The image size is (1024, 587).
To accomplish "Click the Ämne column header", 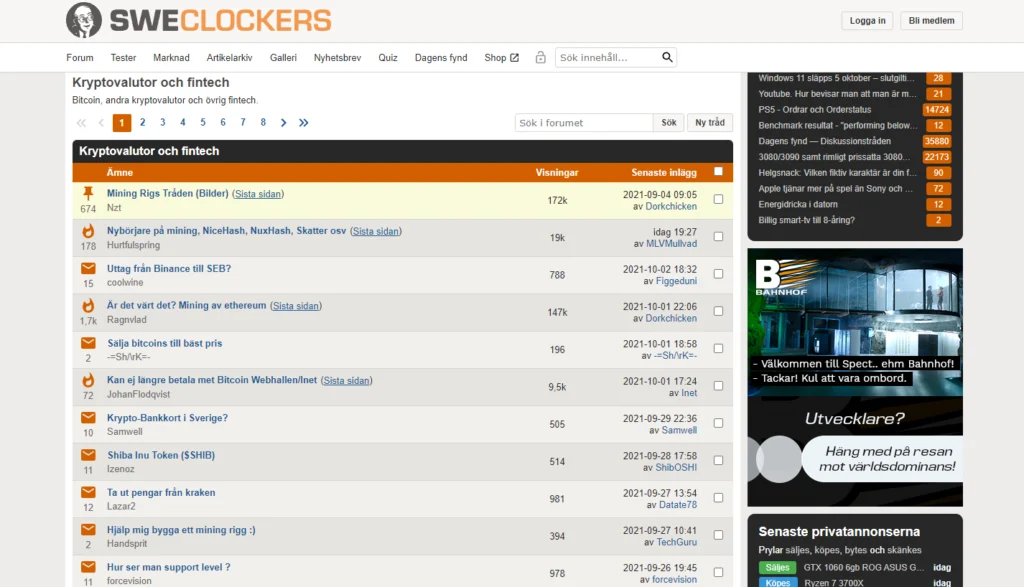I will pos(120,172).
